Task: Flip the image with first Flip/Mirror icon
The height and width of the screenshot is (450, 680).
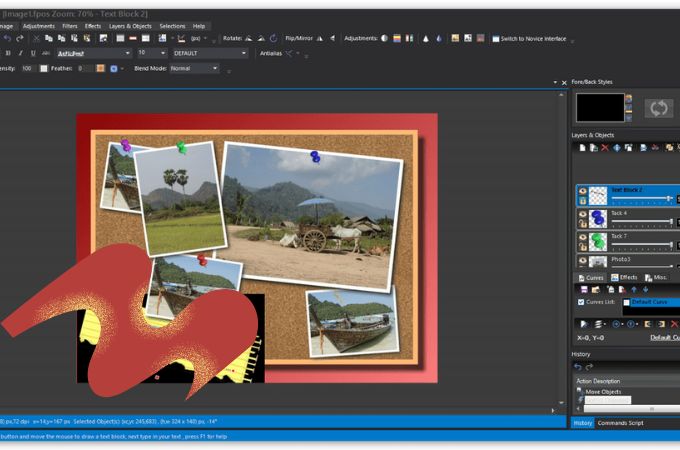Action: coord(320,39)
